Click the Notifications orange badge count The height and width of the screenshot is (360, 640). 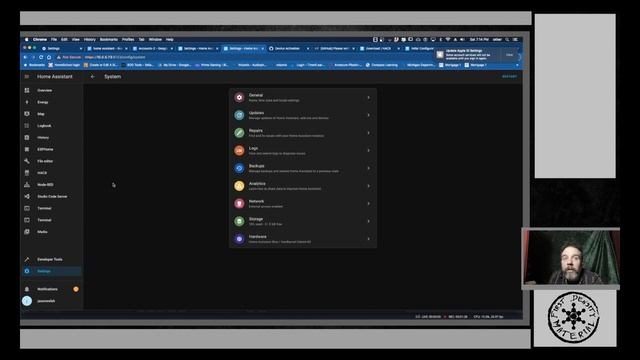76,289
